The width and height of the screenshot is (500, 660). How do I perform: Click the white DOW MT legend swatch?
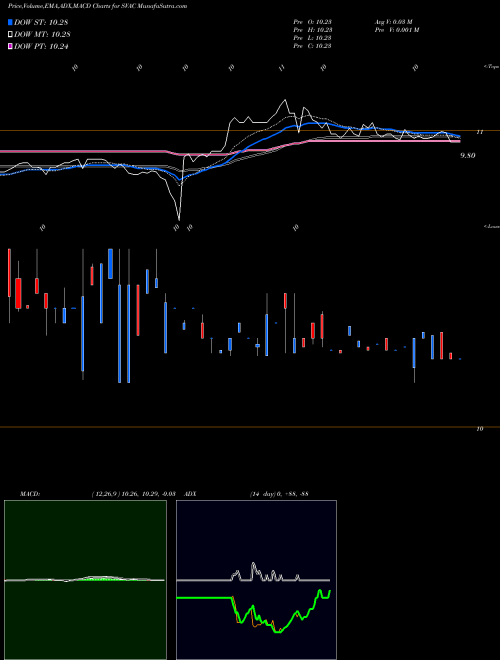[10, 35]
